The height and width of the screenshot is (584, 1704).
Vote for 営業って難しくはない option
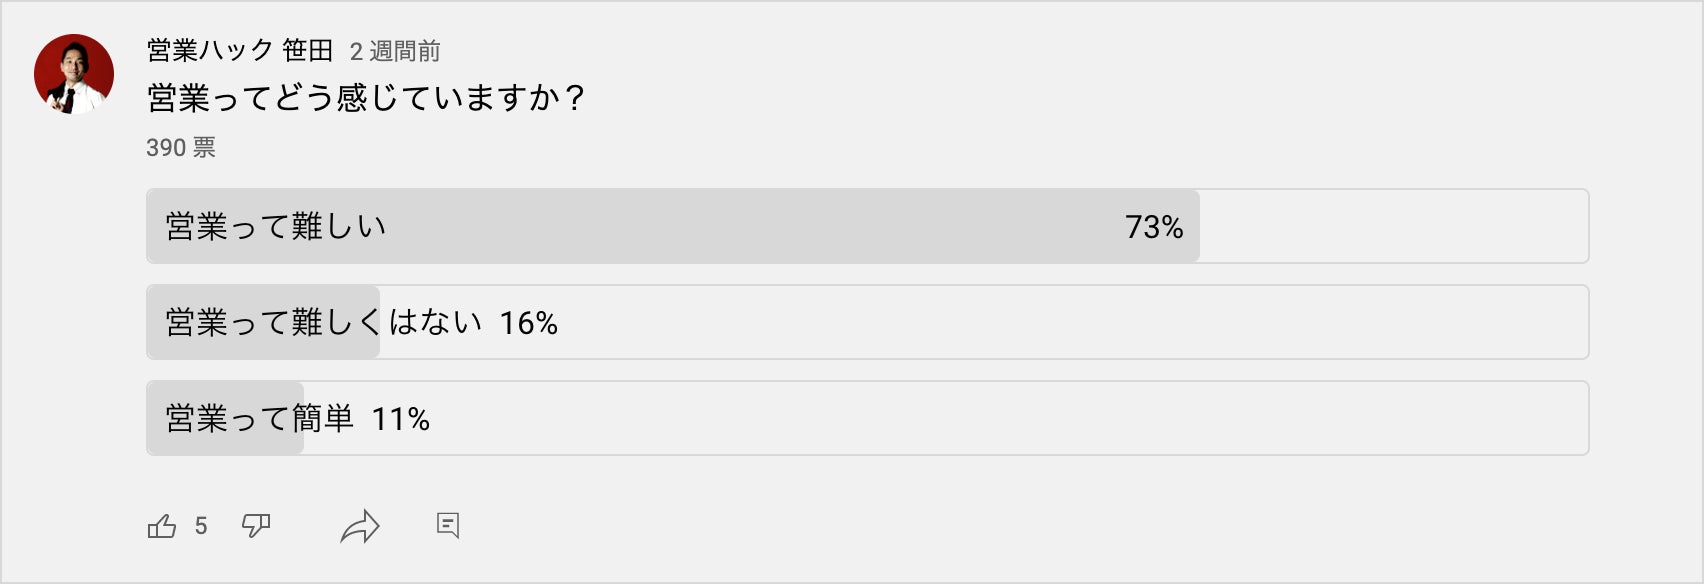324,323
